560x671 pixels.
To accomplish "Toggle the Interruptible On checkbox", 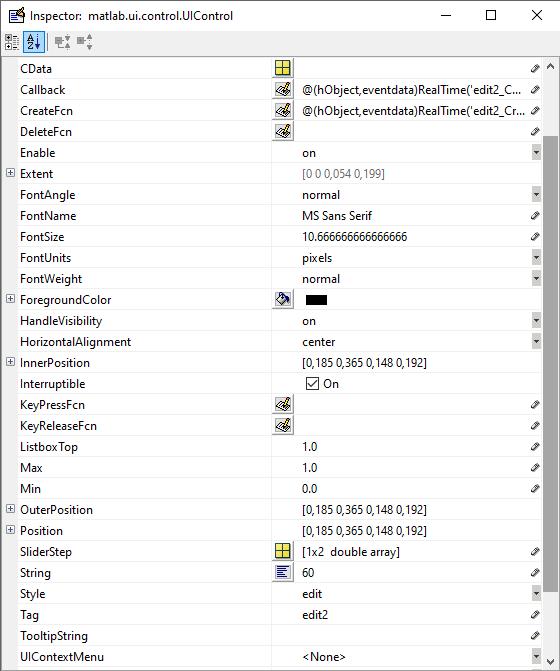I will [x=312, y=383].
